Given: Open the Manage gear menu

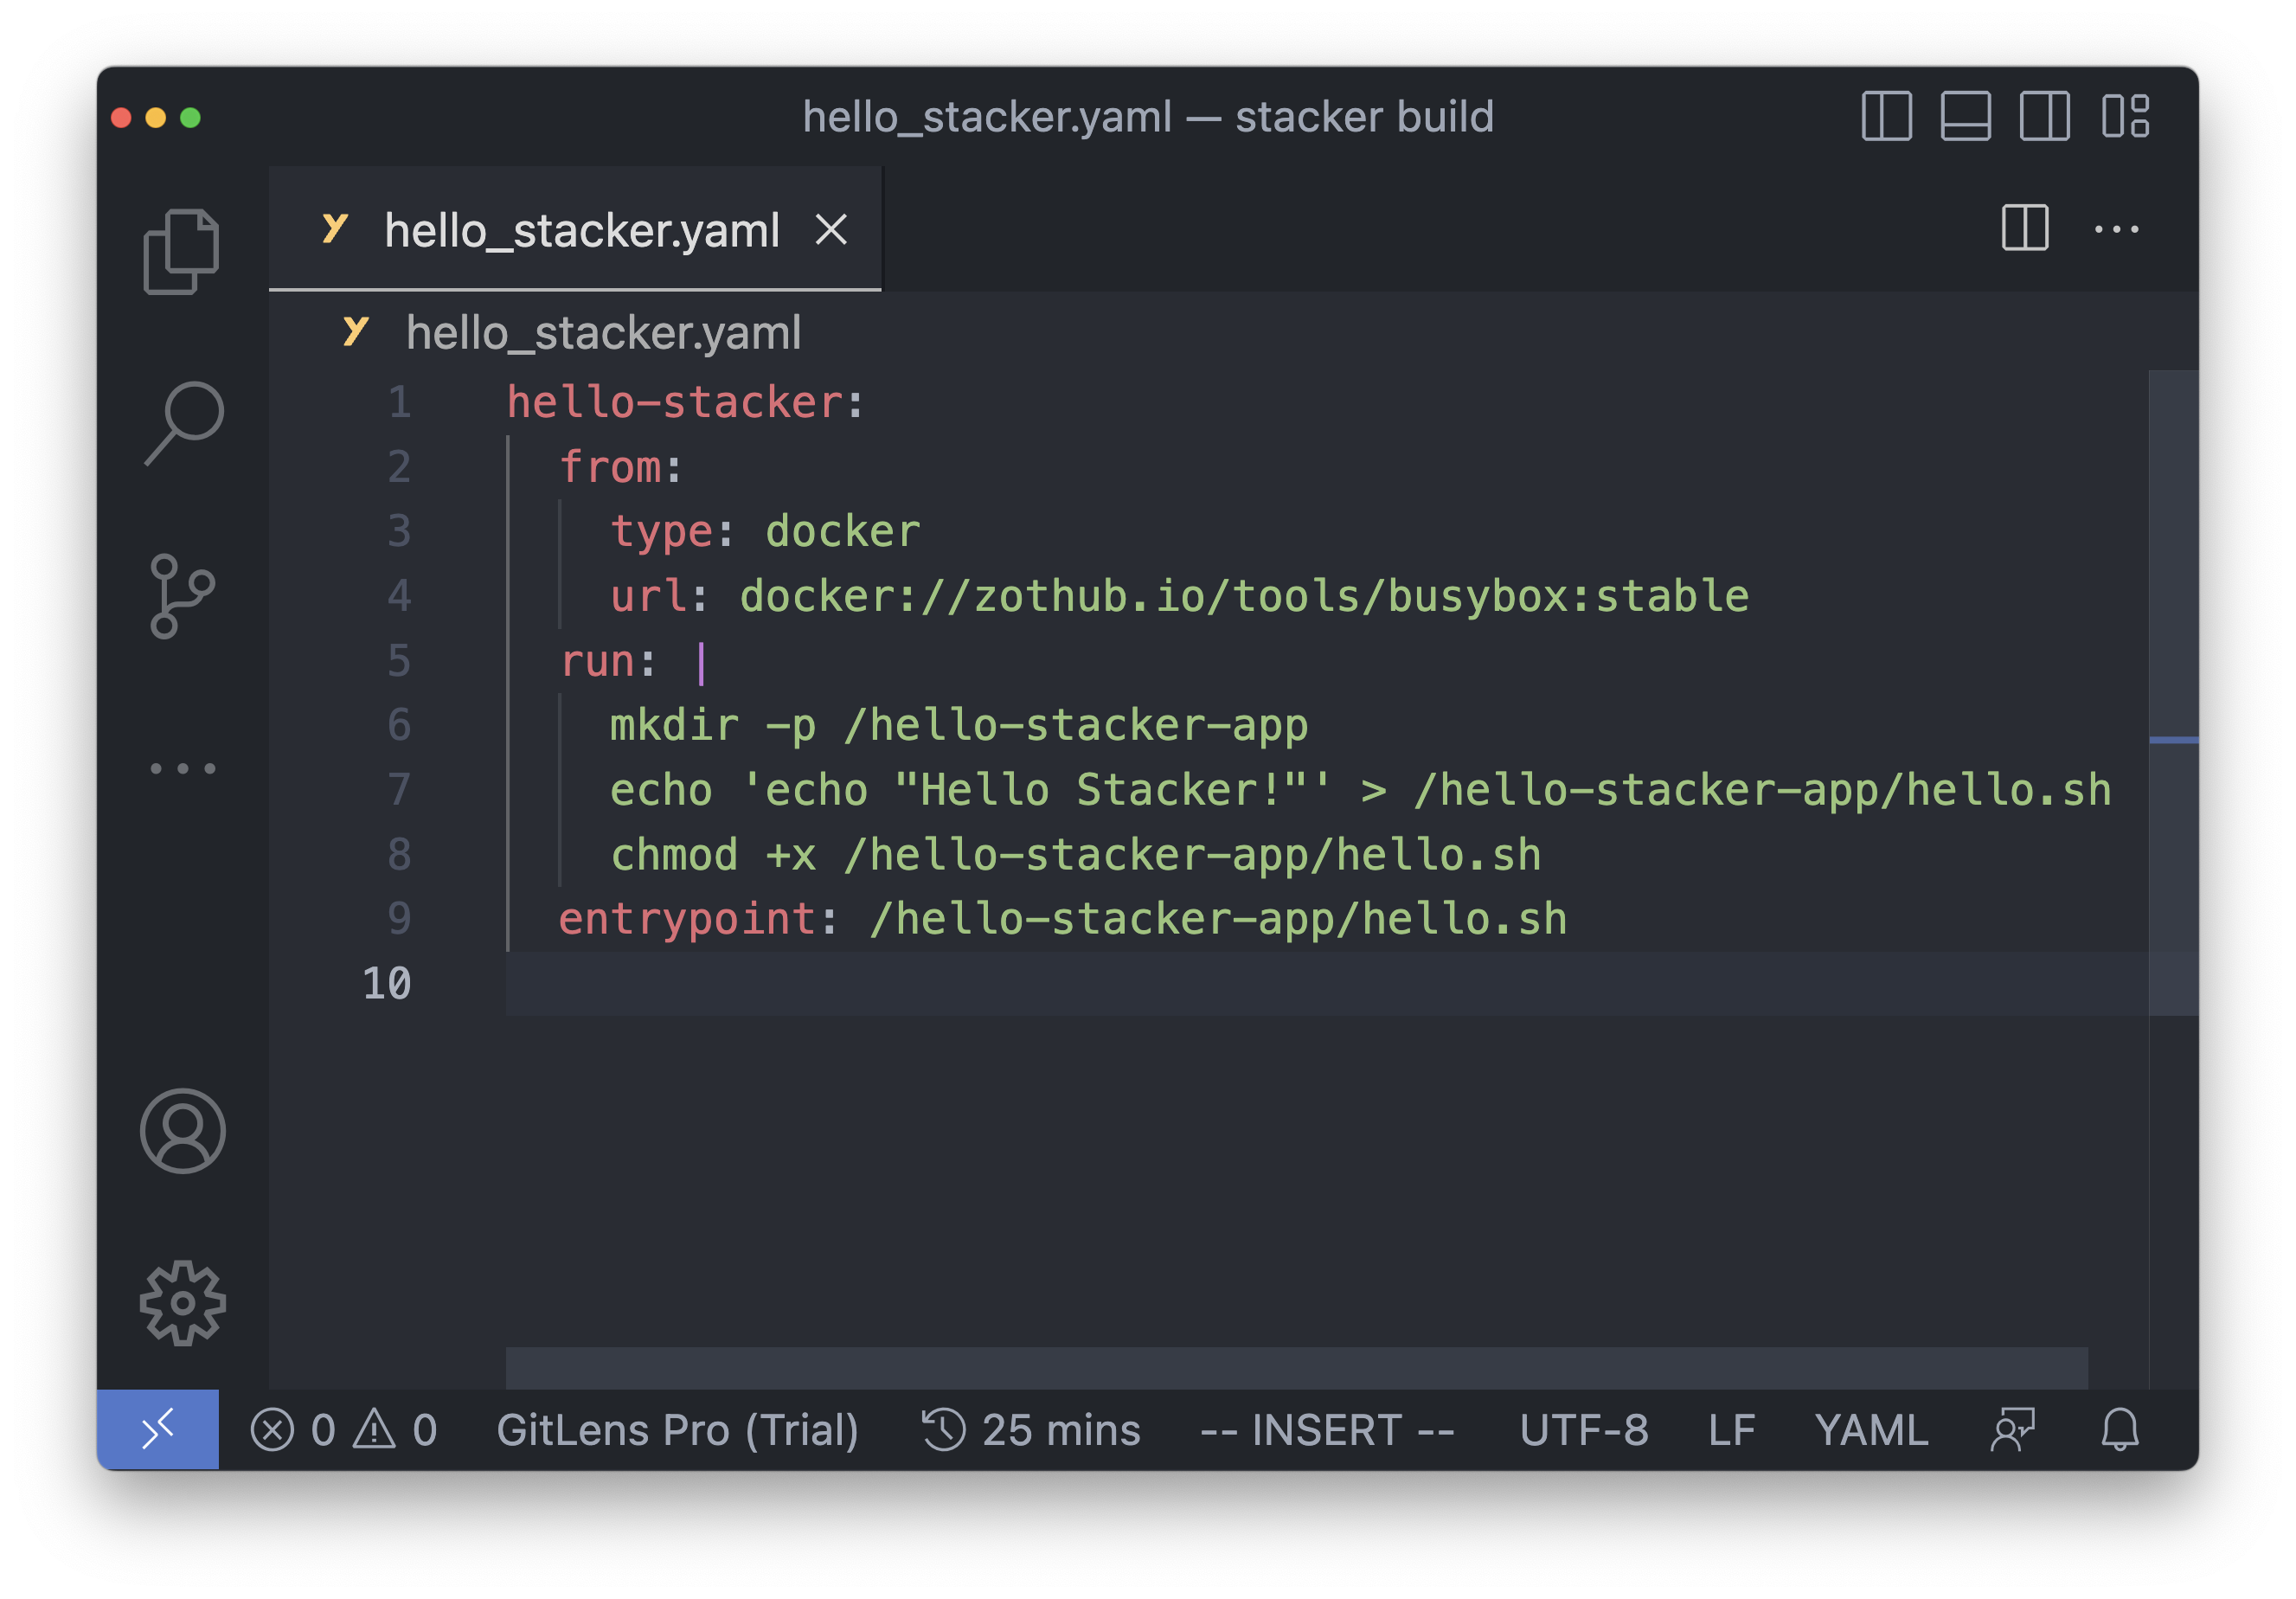Looking at the screenshot, I should coord(183,1303).
